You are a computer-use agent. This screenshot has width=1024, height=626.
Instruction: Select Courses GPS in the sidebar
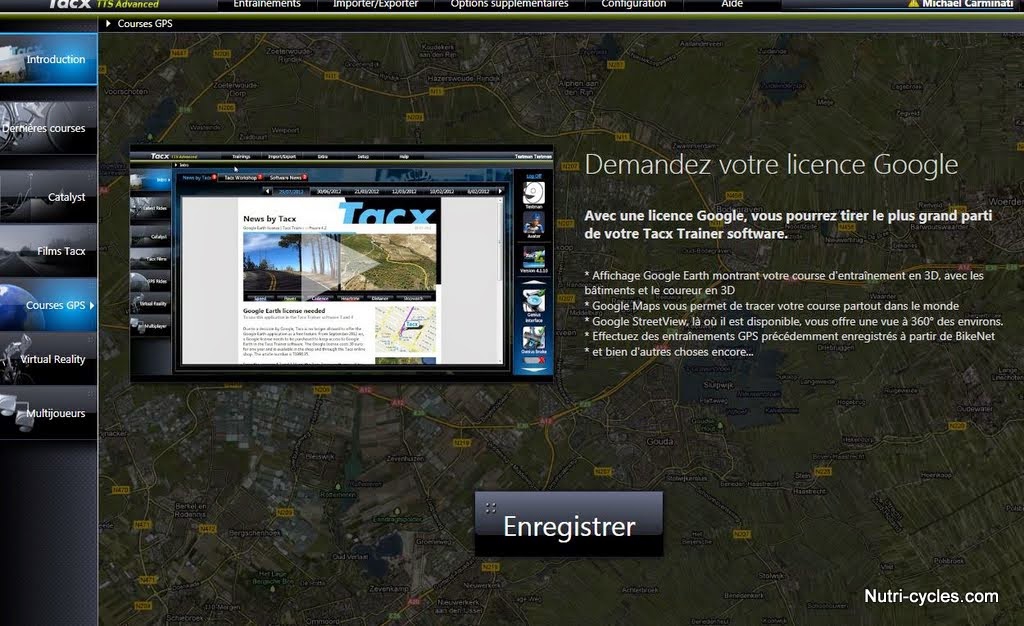click(48, 305)
